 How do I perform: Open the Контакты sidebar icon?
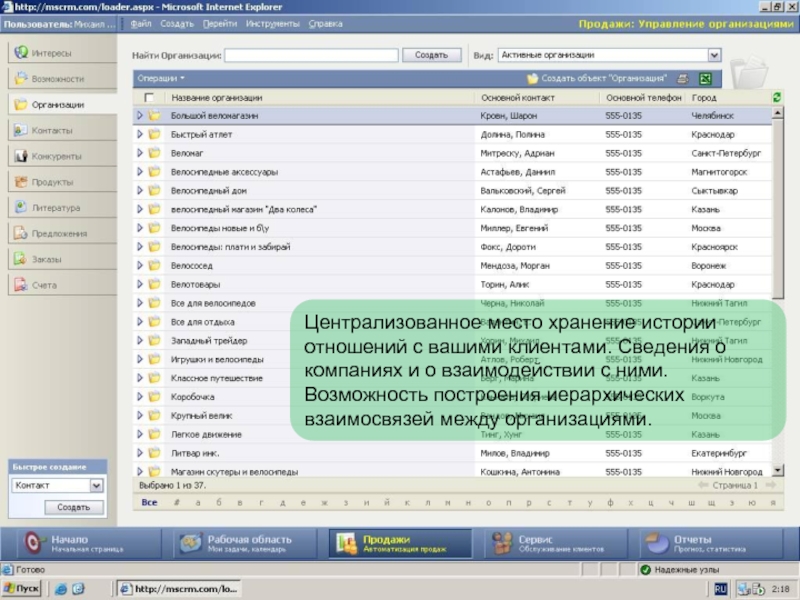(x=21, y=130)
